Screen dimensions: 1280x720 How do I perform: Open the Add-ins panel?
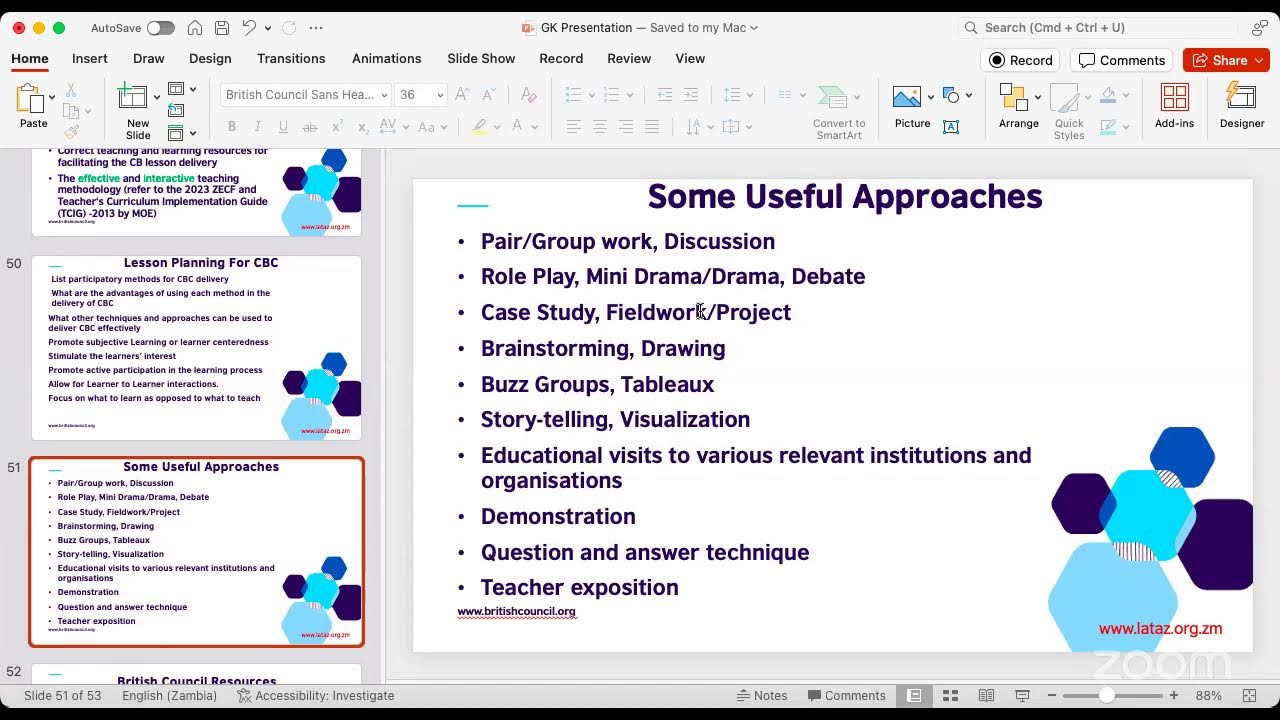tap(1174, 107)
